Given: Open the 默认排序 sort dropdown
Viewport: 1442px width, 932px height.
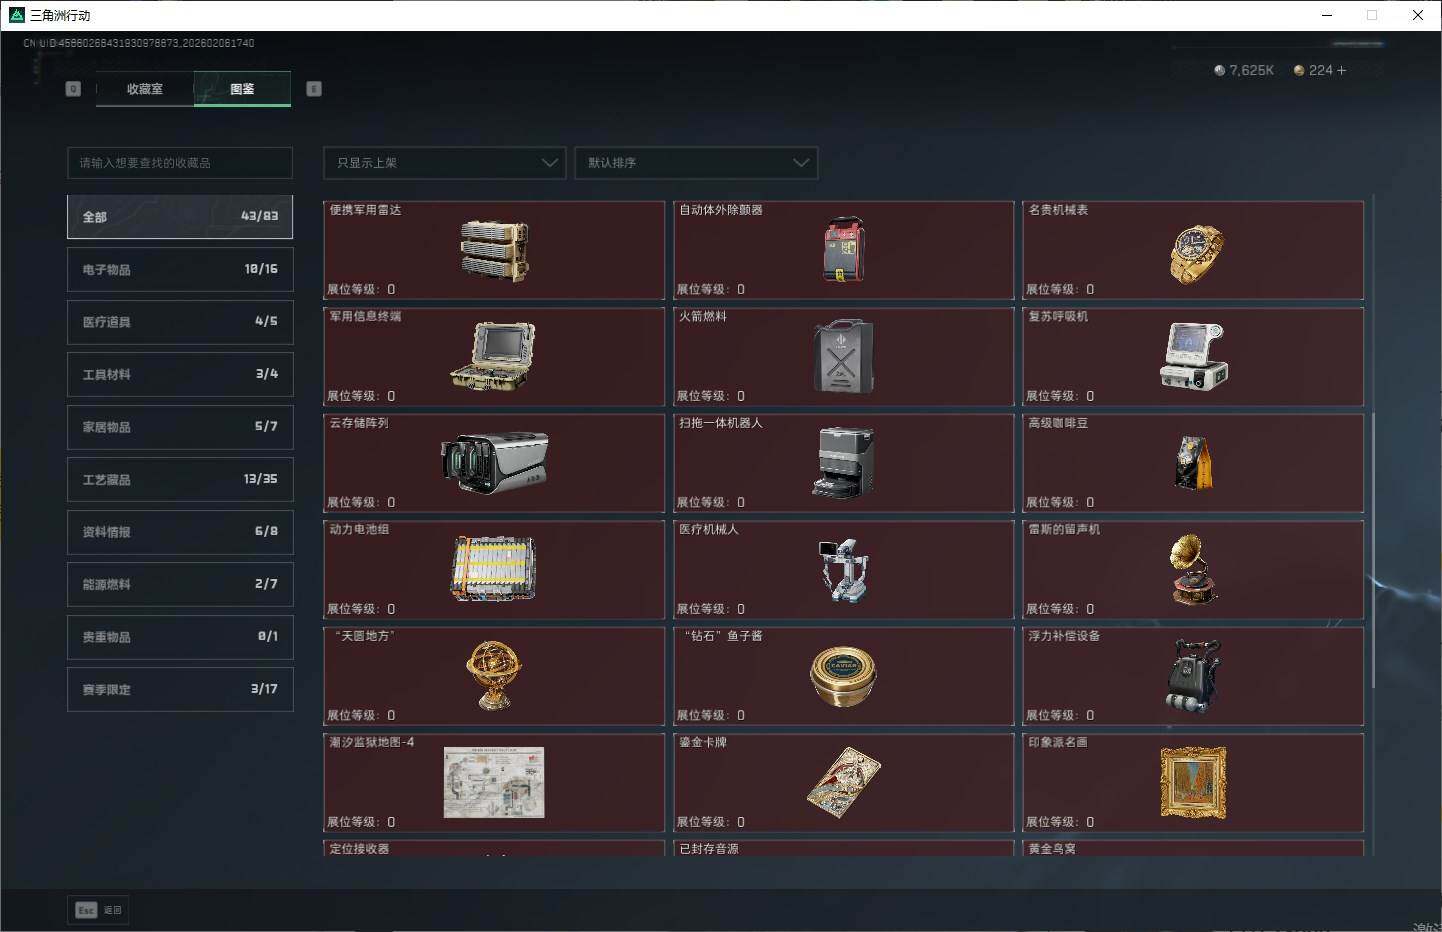Looking at the screenshot, I should pyautogui.click(x=696, y=163).
